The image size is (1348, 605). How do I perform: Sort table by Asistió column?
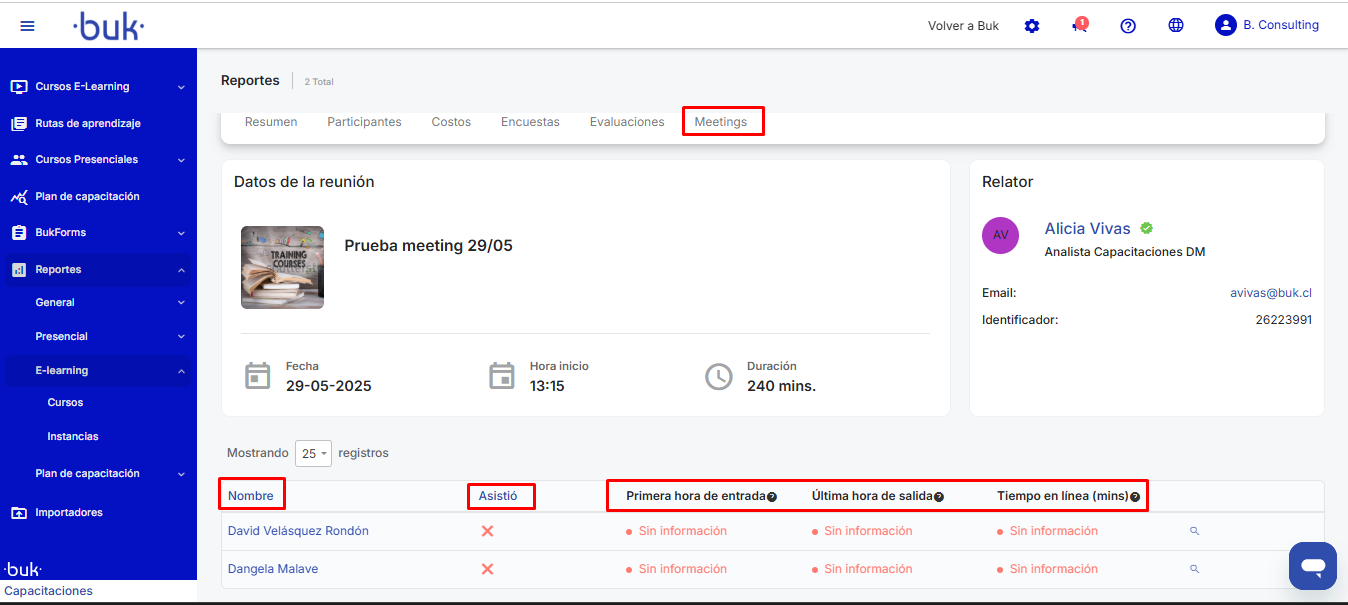coord(498,496)
